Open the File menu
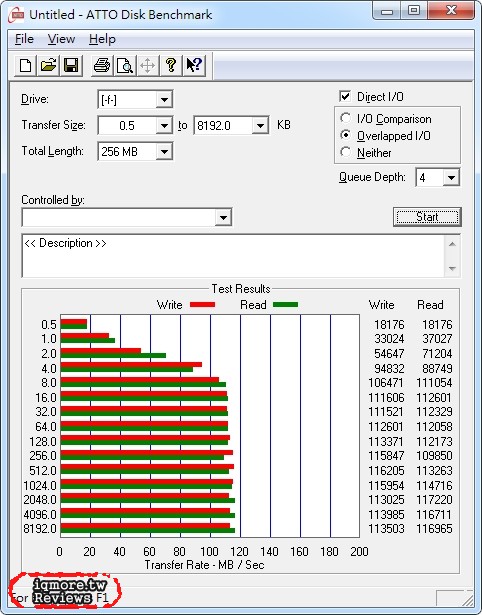 click(24, 39)
